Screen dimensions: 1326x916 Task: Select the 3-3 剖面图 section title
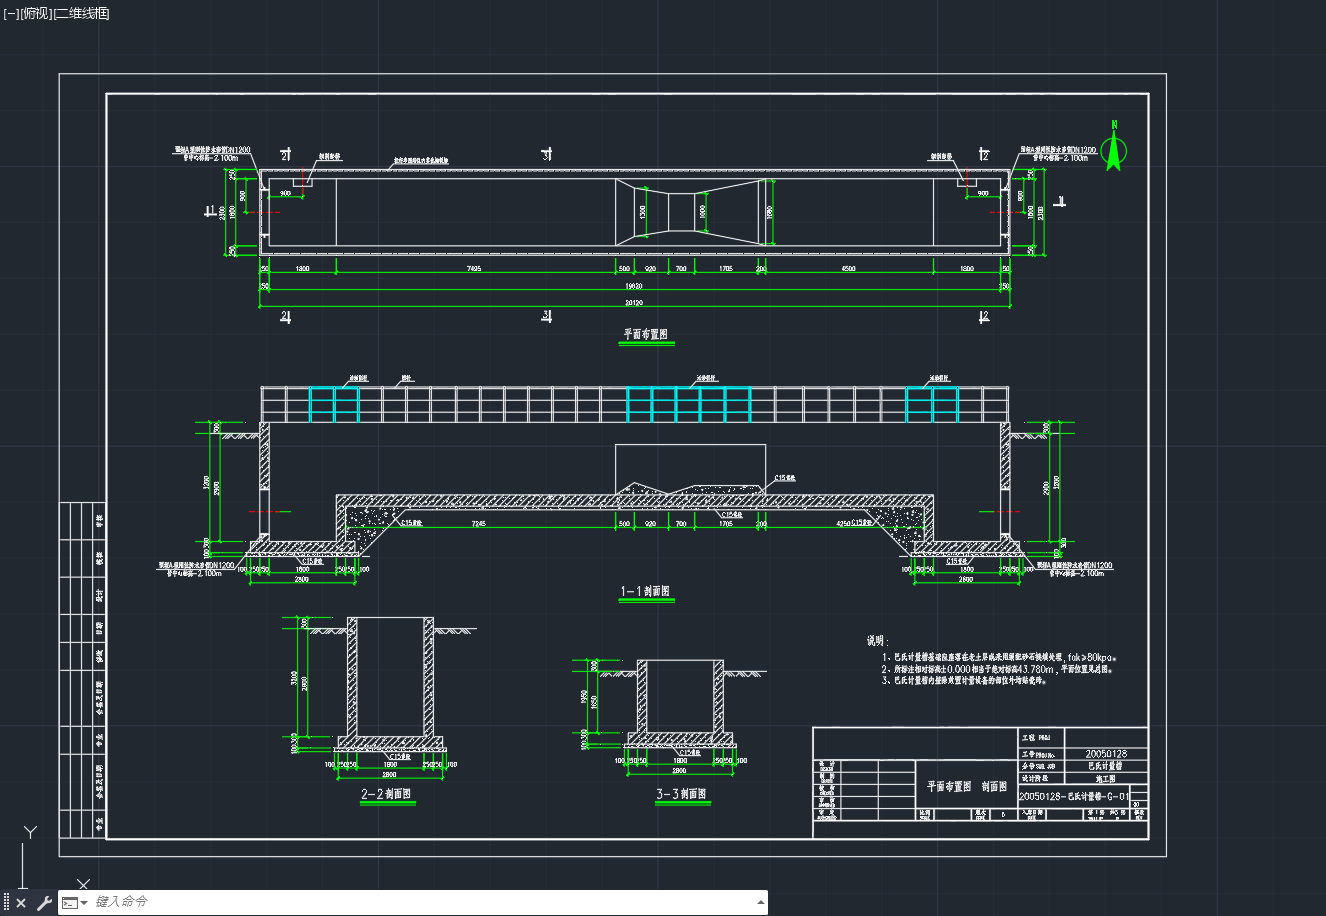[682, 794]
